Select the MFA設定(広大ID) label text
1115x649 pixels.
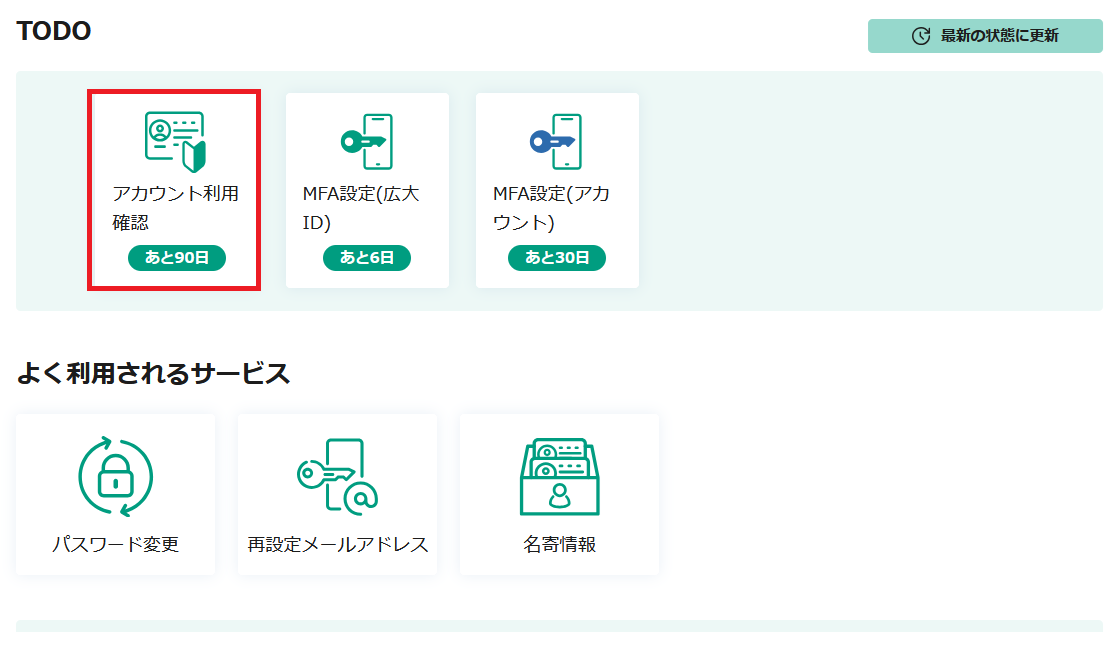coord(361,208)
